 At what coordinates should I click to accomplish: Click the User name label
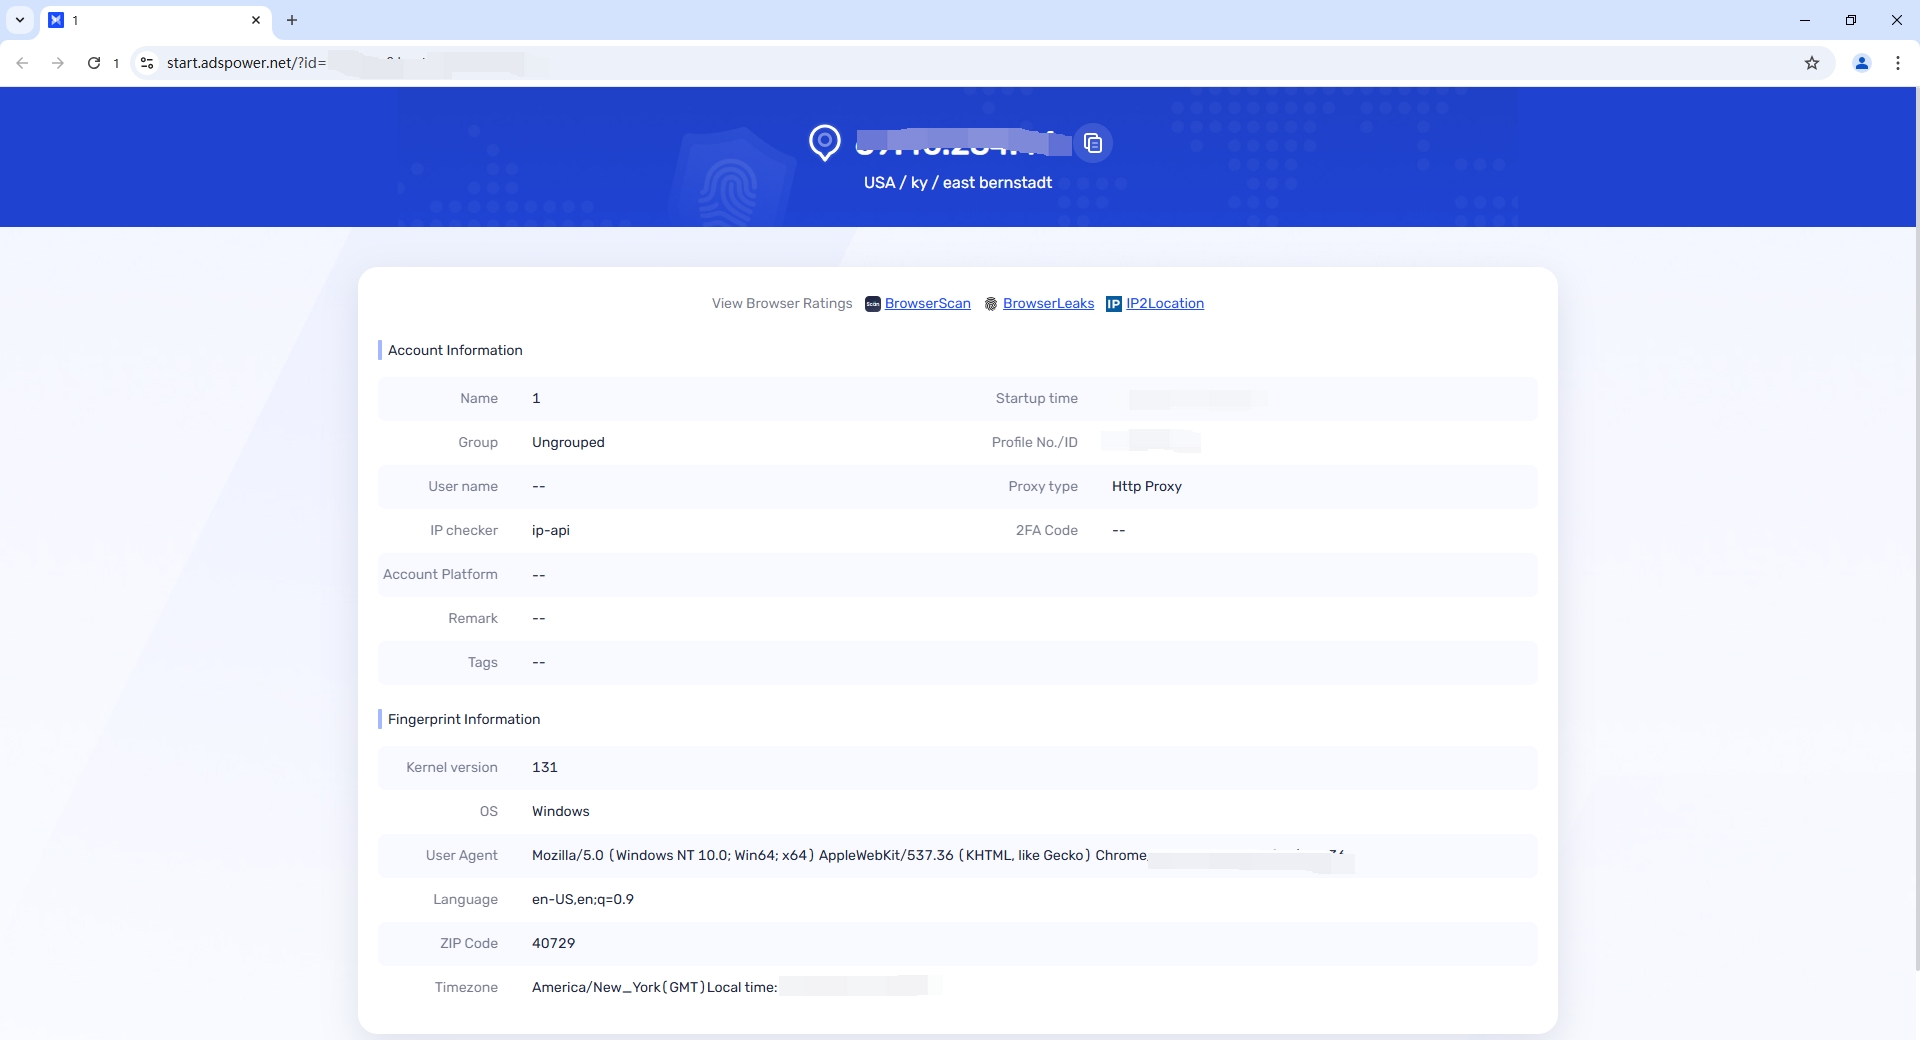tap(463, 487)
